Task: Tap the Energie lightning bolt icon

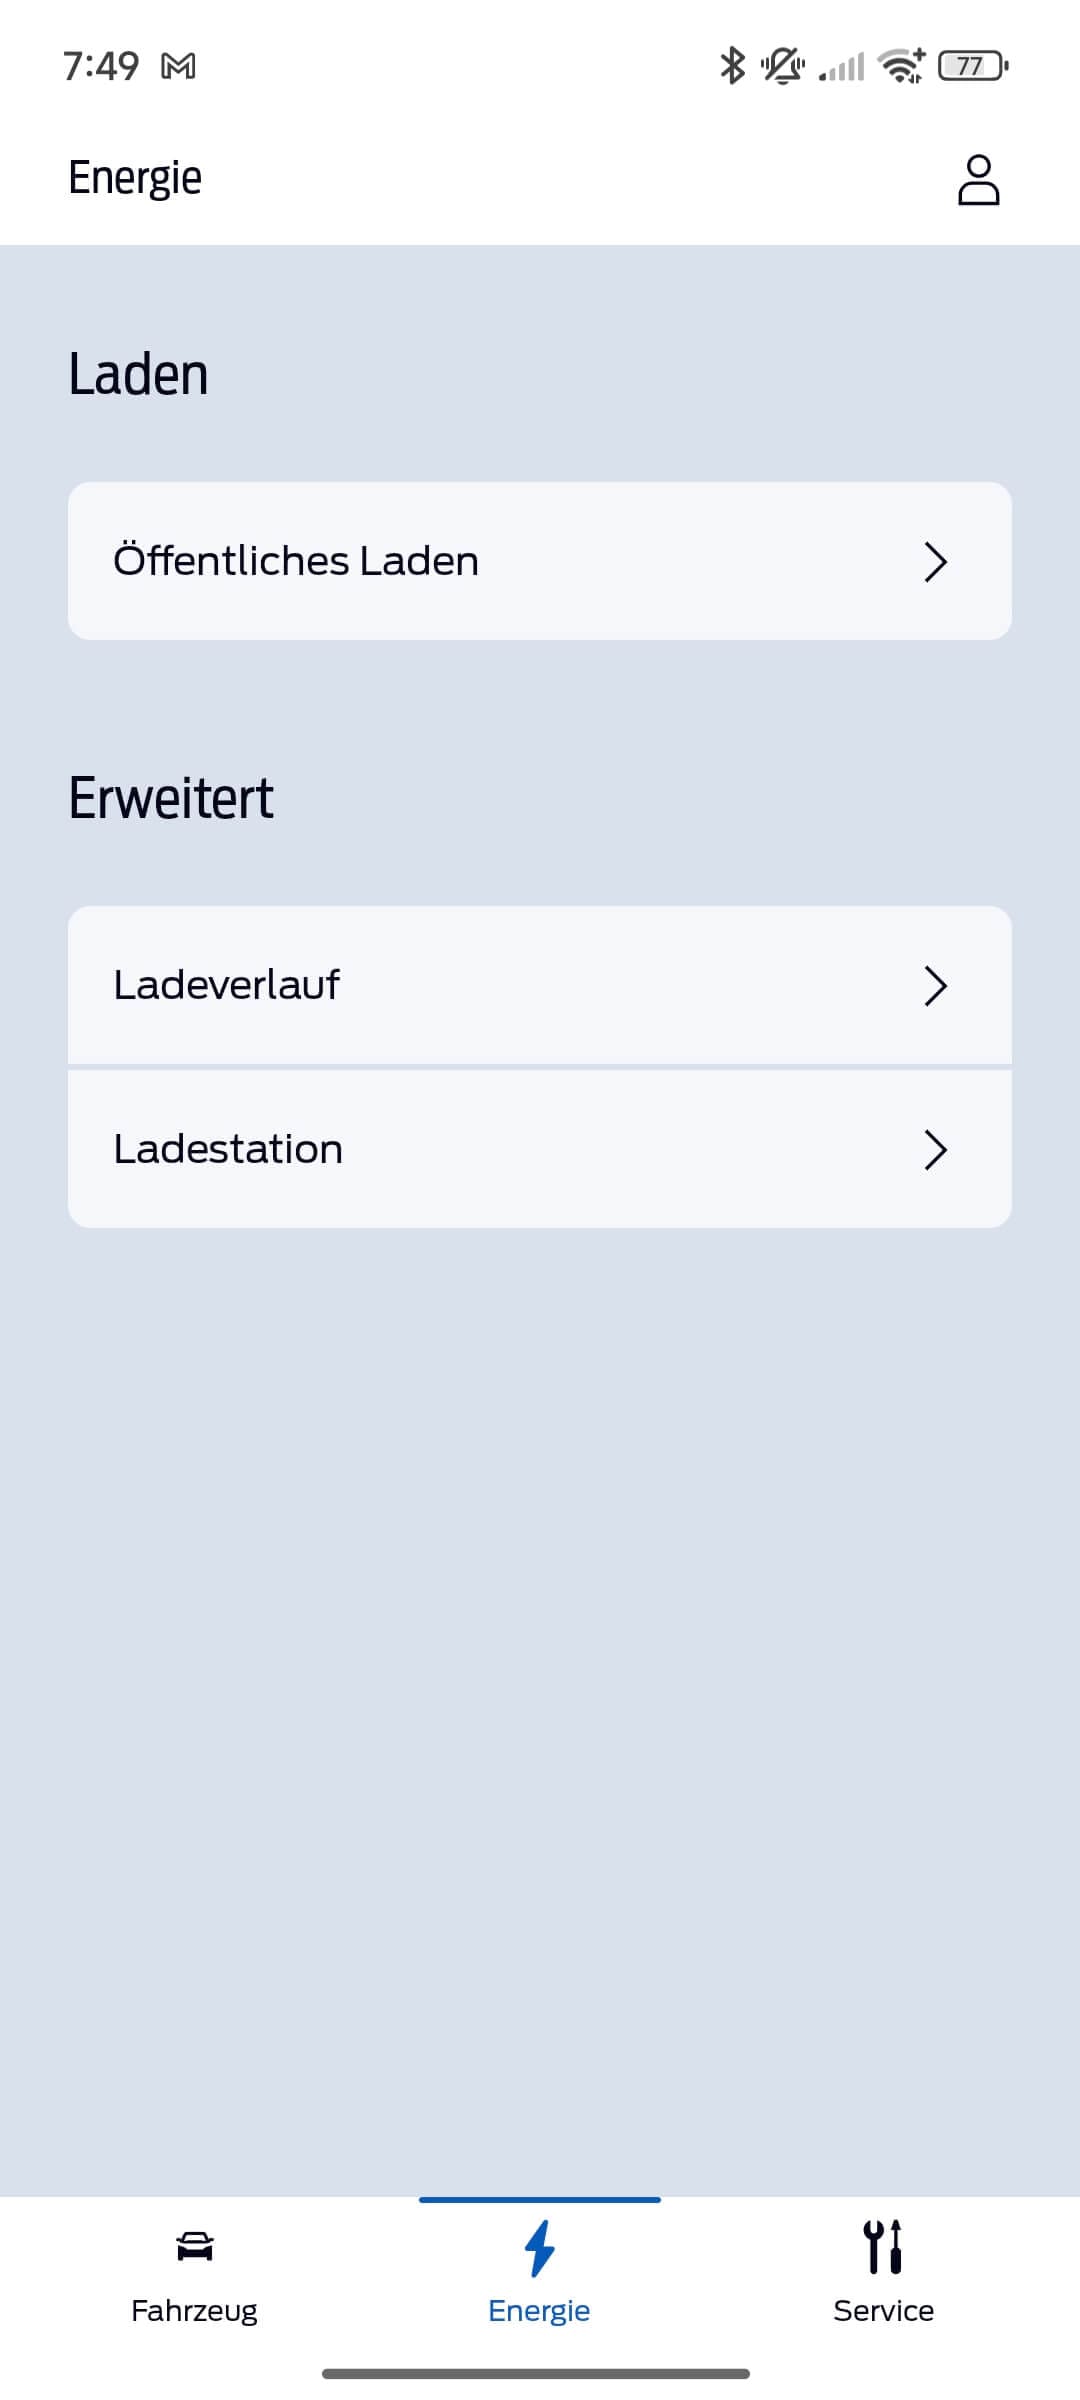Action: (x=540, y=2247)
